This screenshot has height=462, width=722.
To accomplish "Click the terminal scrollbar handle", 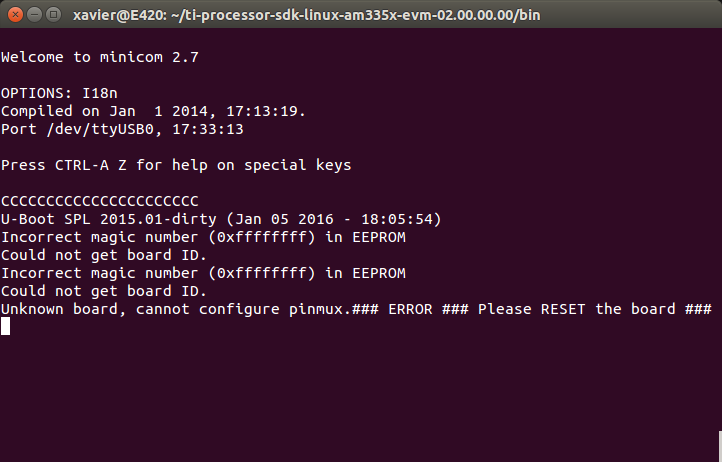I will tap(720, 446).
